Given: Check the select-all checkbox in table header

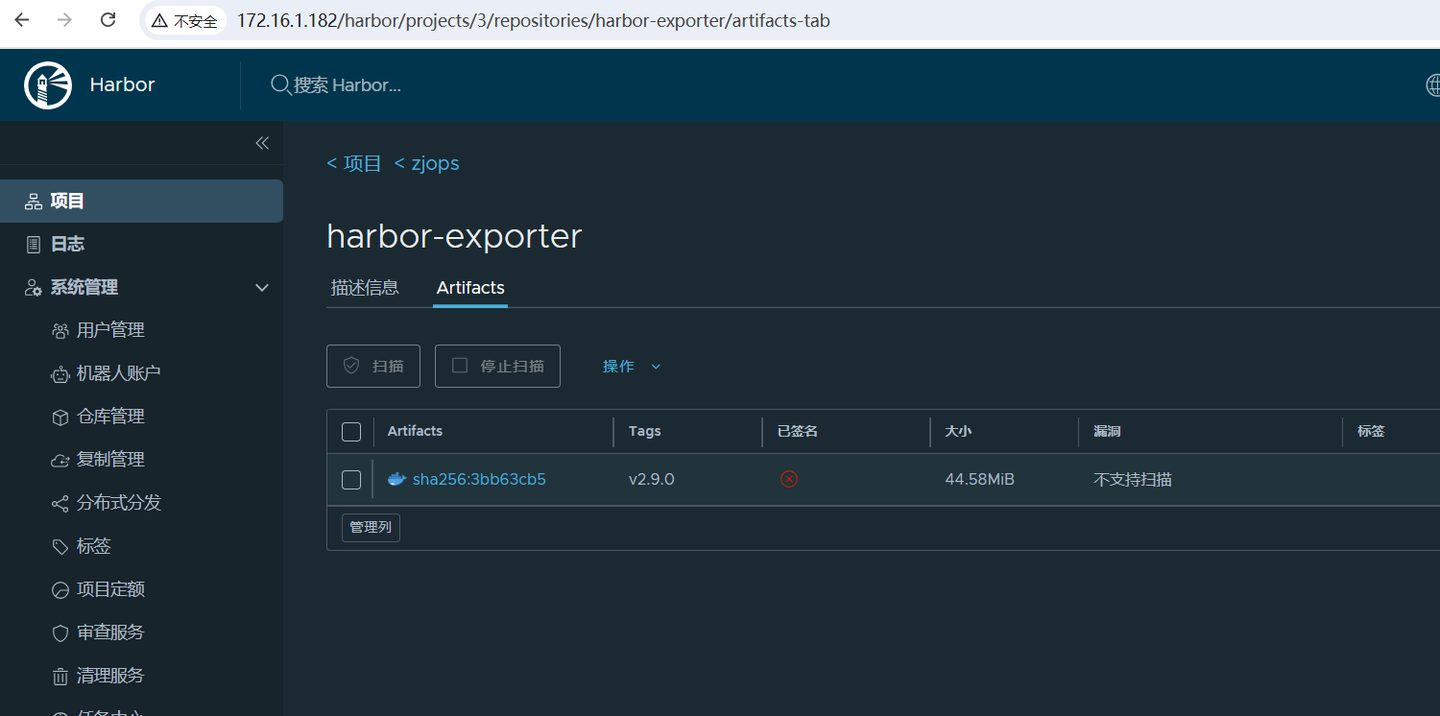Looking at the screenshot, I should point(351,431).
